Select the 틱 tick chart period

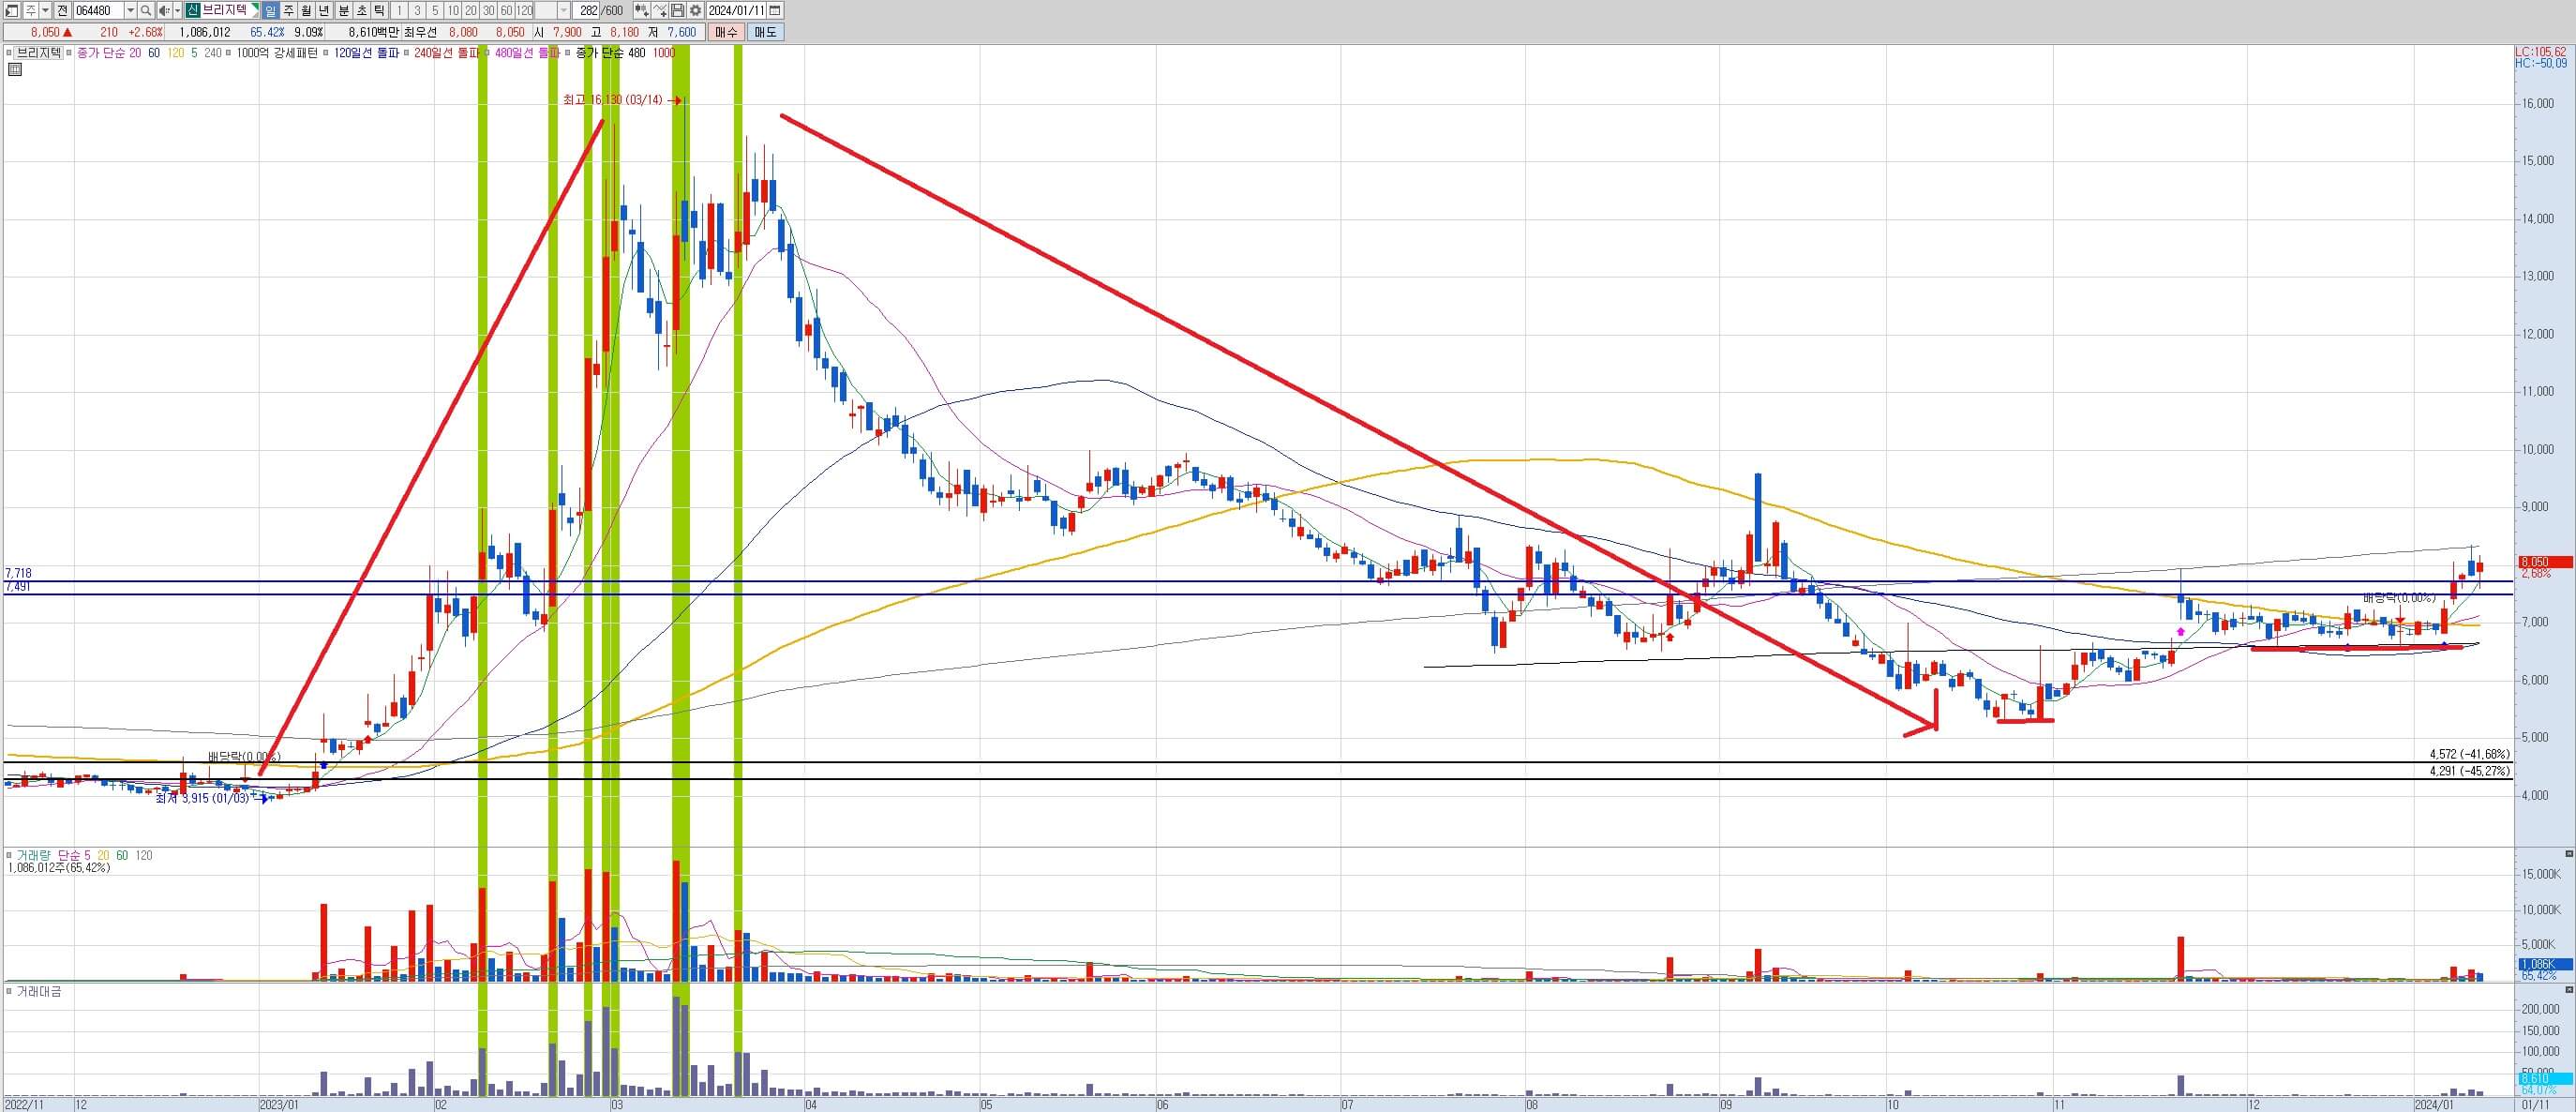[x=379, y=11]
